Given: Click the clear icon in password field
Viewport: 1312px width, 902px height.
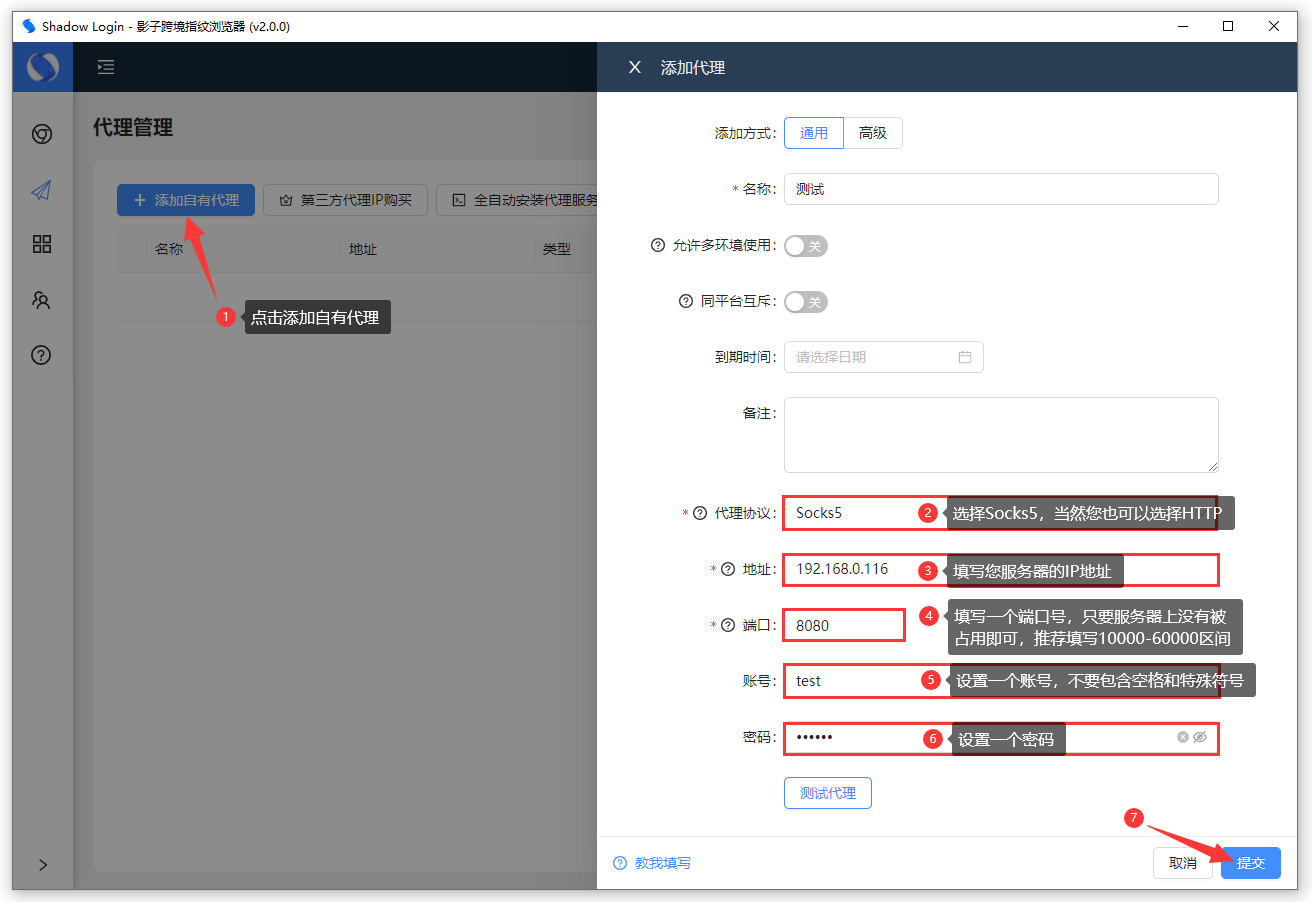Looking at the screenshot, I should point(1183,737).
